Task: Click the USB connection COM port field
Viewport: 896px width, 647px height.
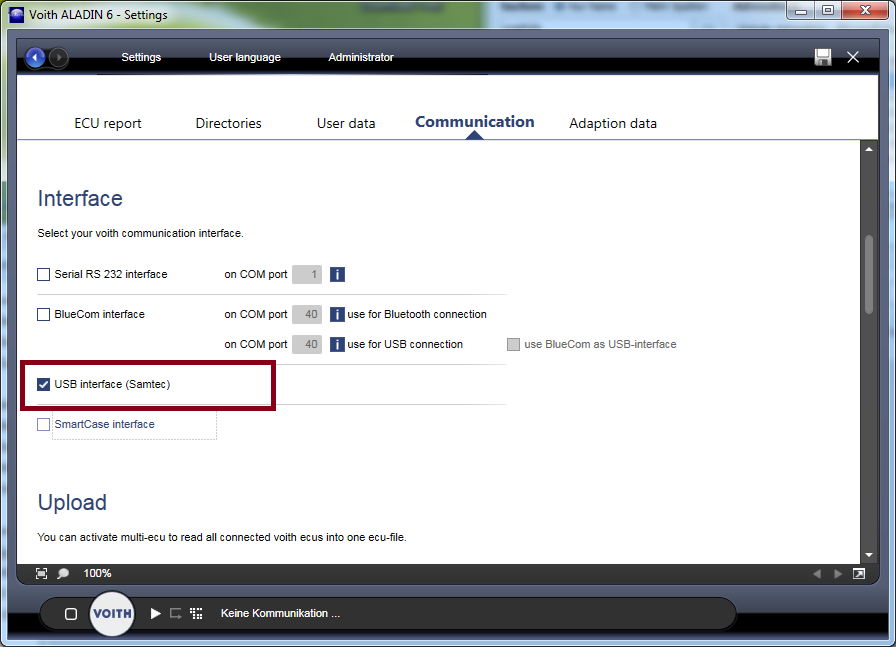Action: [307, 345]
